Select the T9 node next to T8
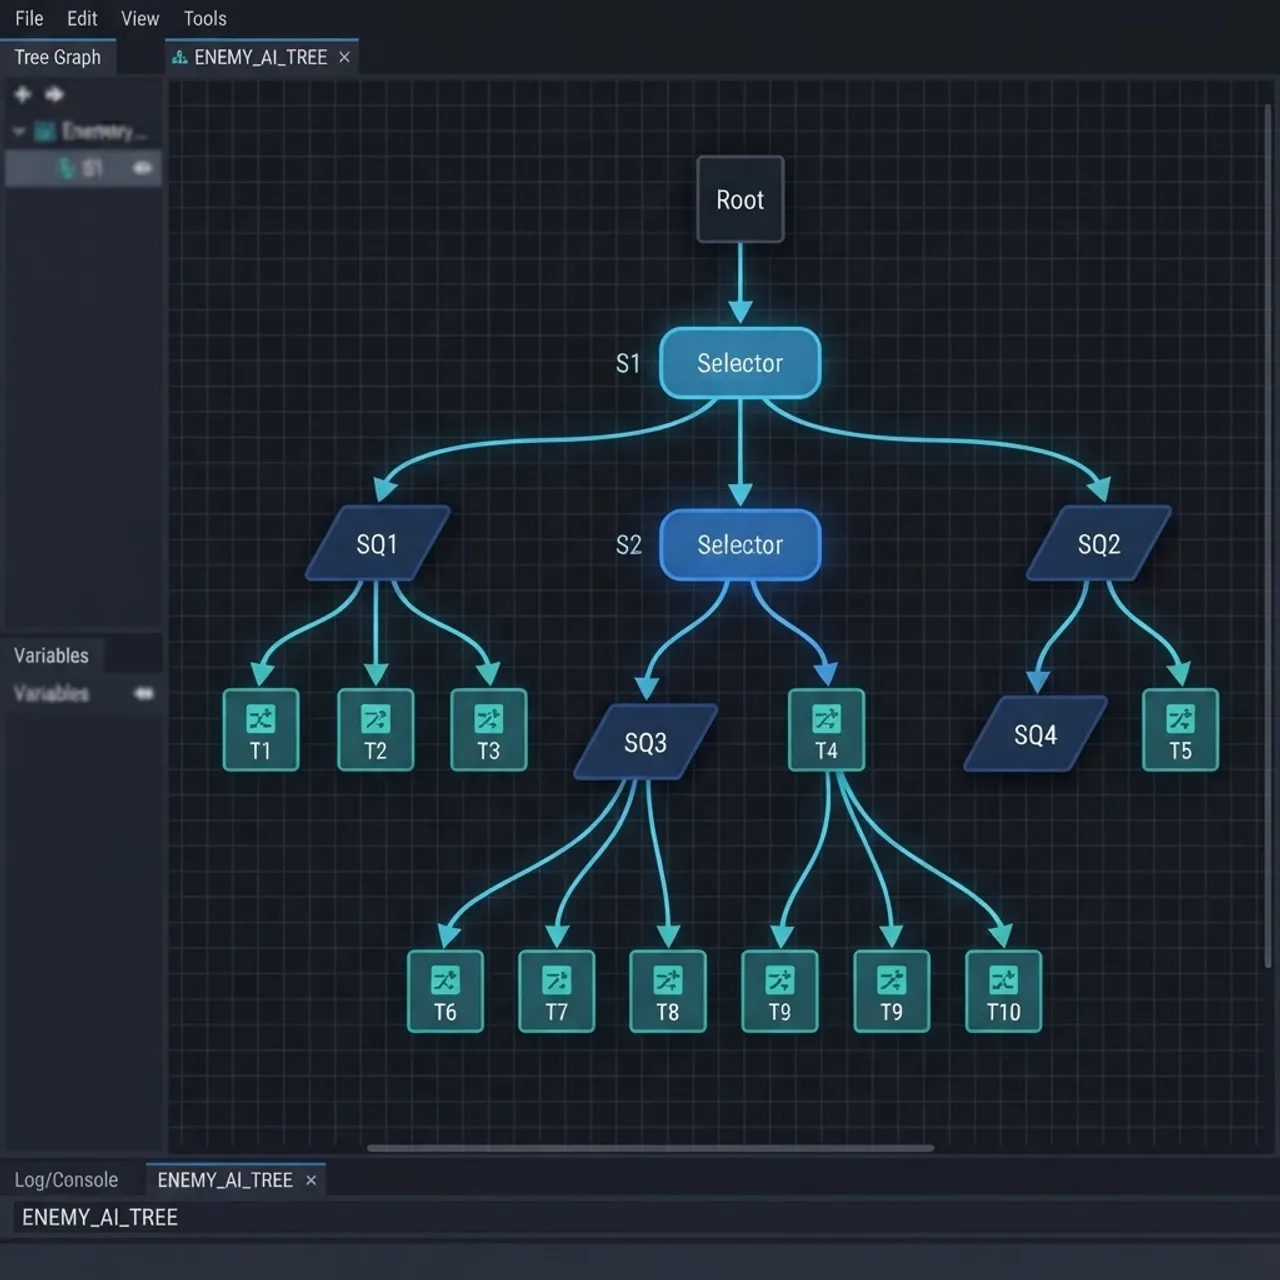The image size is (1280, 1280). pos(779,991)
